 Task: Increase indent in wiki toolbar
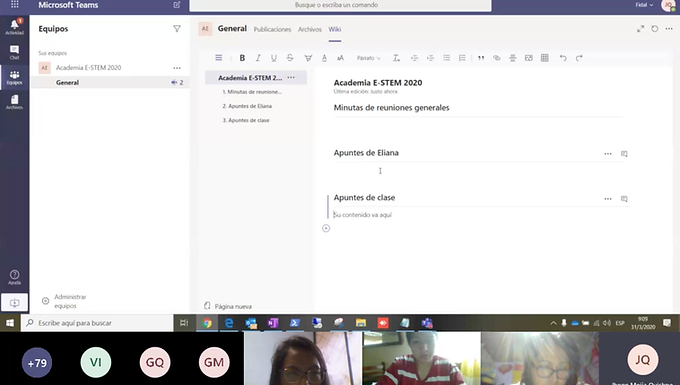(430, 58)
